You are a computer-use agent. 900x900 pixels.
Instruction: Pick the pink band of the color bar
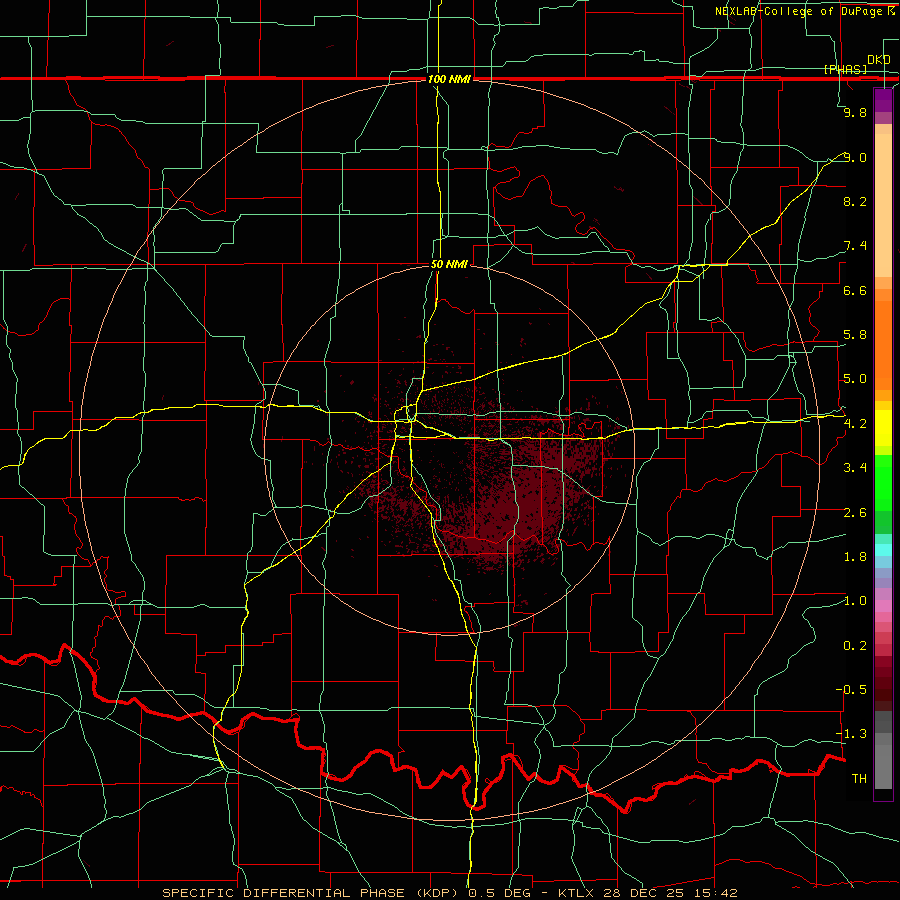tap(883, 606)
